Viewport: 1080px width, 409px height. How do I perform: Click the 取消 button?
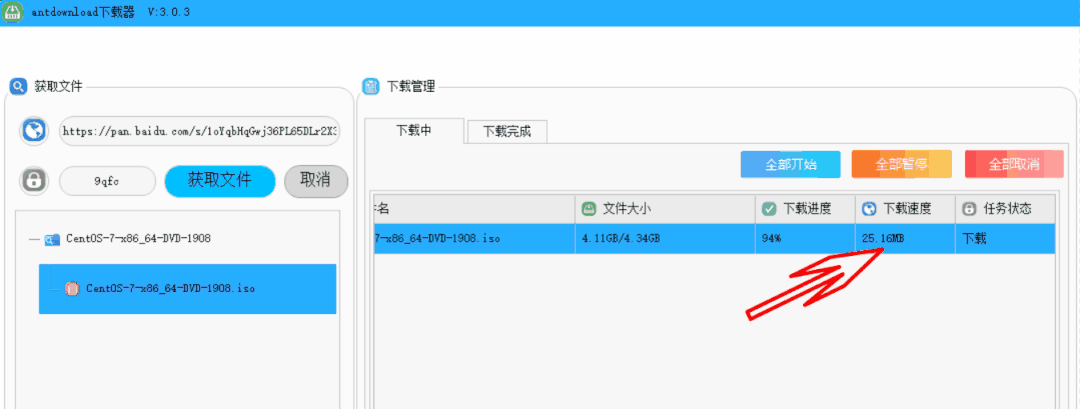tap(315, 181)
